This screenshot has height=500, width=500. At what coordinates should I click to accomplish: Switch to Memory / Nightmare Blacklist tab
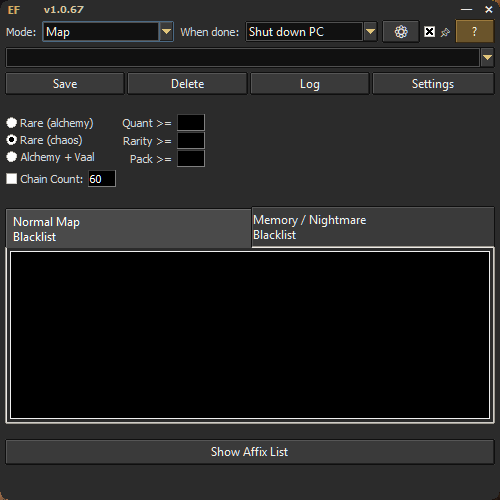373,227
